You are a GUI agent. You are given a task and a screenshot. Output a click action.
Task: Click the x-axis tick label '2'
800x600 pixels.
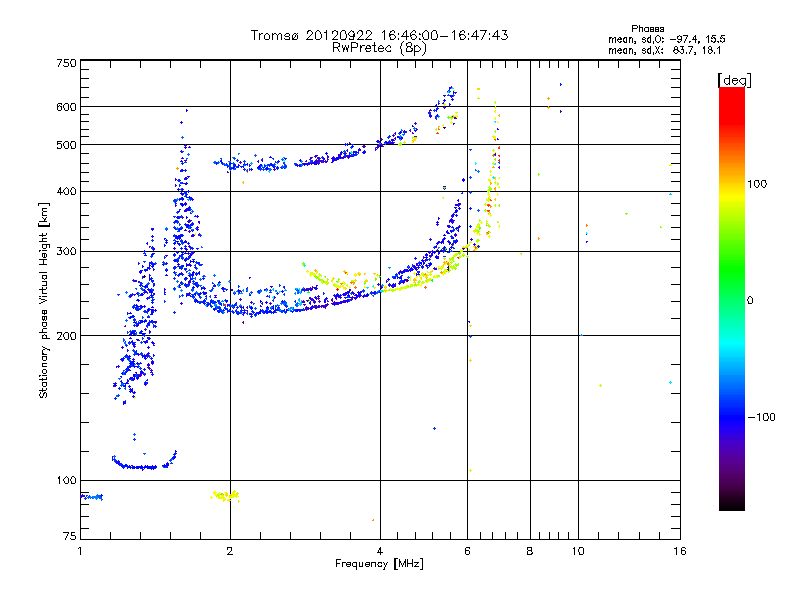coord(230,551)
